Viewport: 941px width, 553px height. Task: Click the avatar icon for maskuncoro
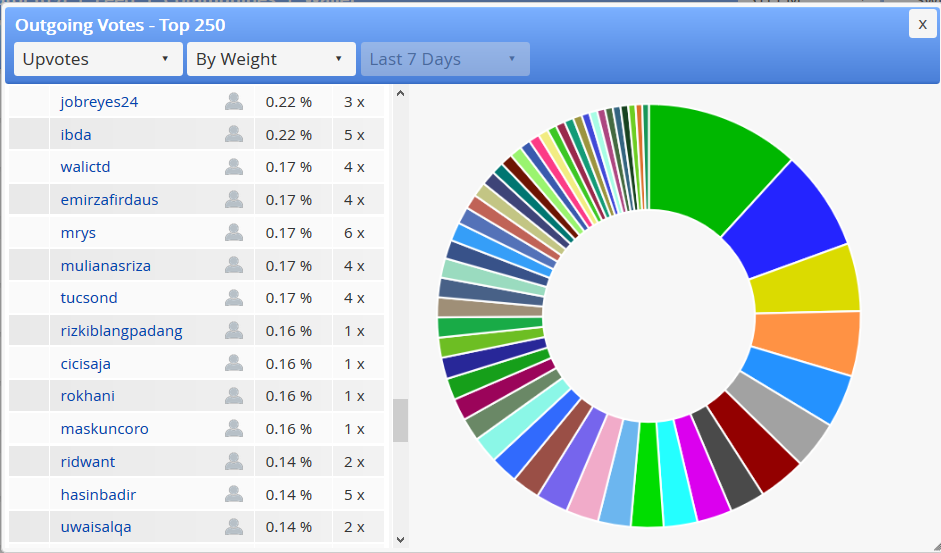(234, 429)
